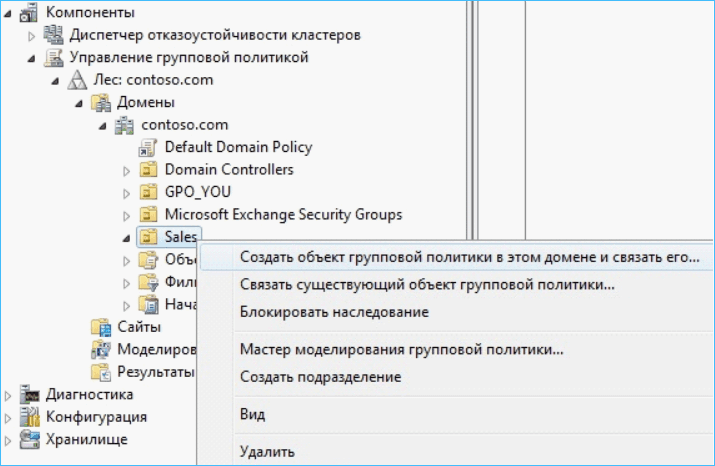The image size is (715, 466).
Task: Click the Failover Cluster Manager icon
Action: (53, 35)
